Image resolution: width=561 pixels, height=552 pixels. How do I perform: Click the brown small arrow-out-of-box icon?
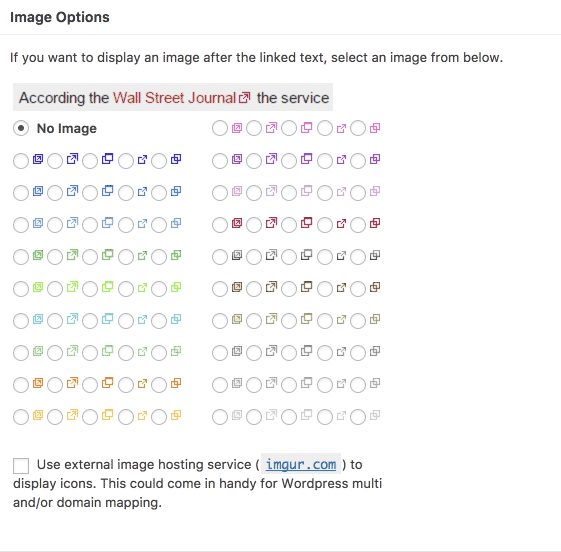click(341, 288)
